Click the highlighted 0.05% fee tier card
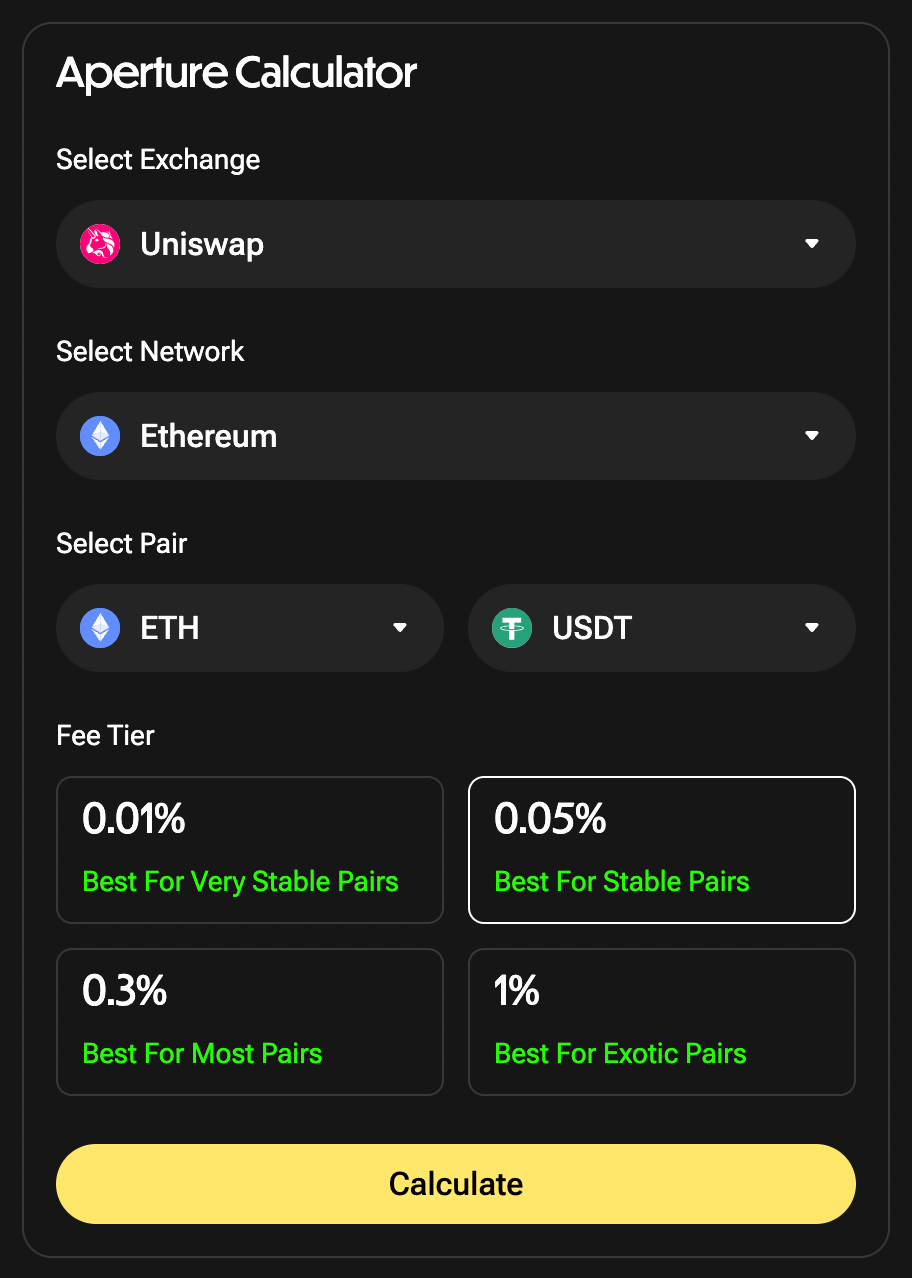Screen dimensions: 912x1278 pos(661,849)
